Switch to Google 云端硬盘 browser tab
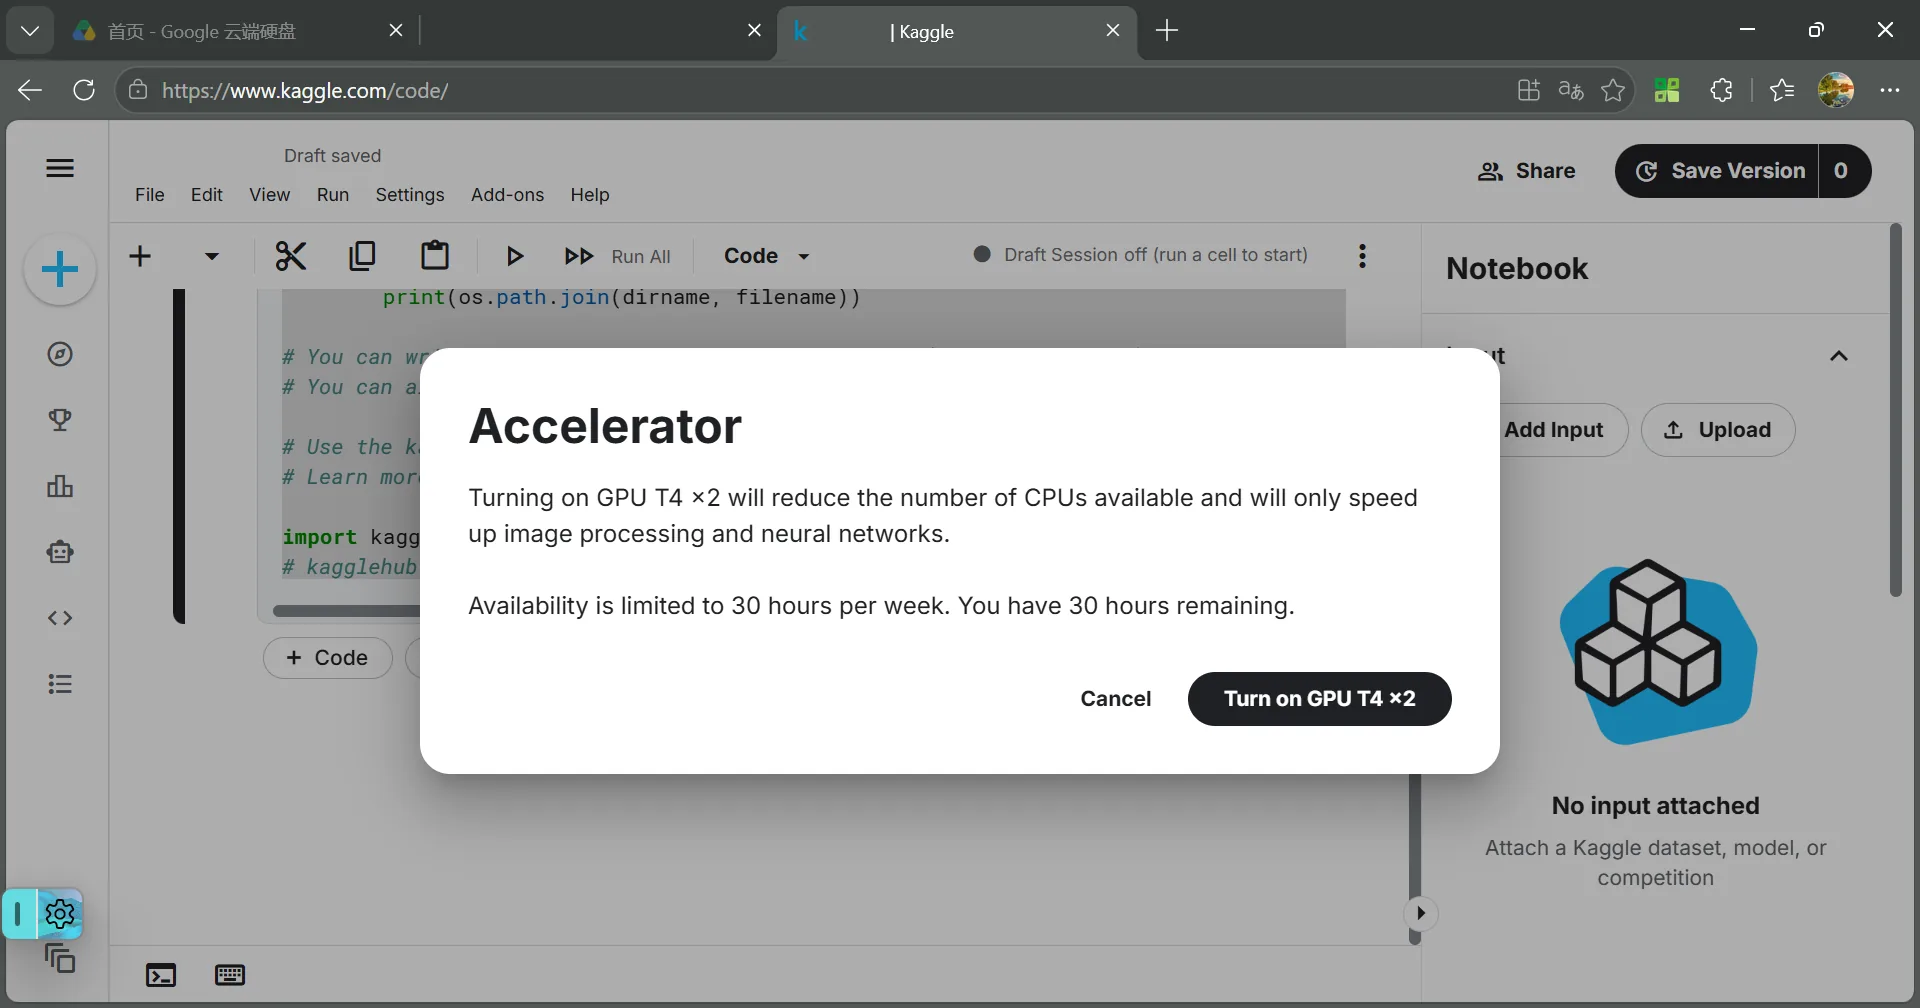 (x=238, y=31)
